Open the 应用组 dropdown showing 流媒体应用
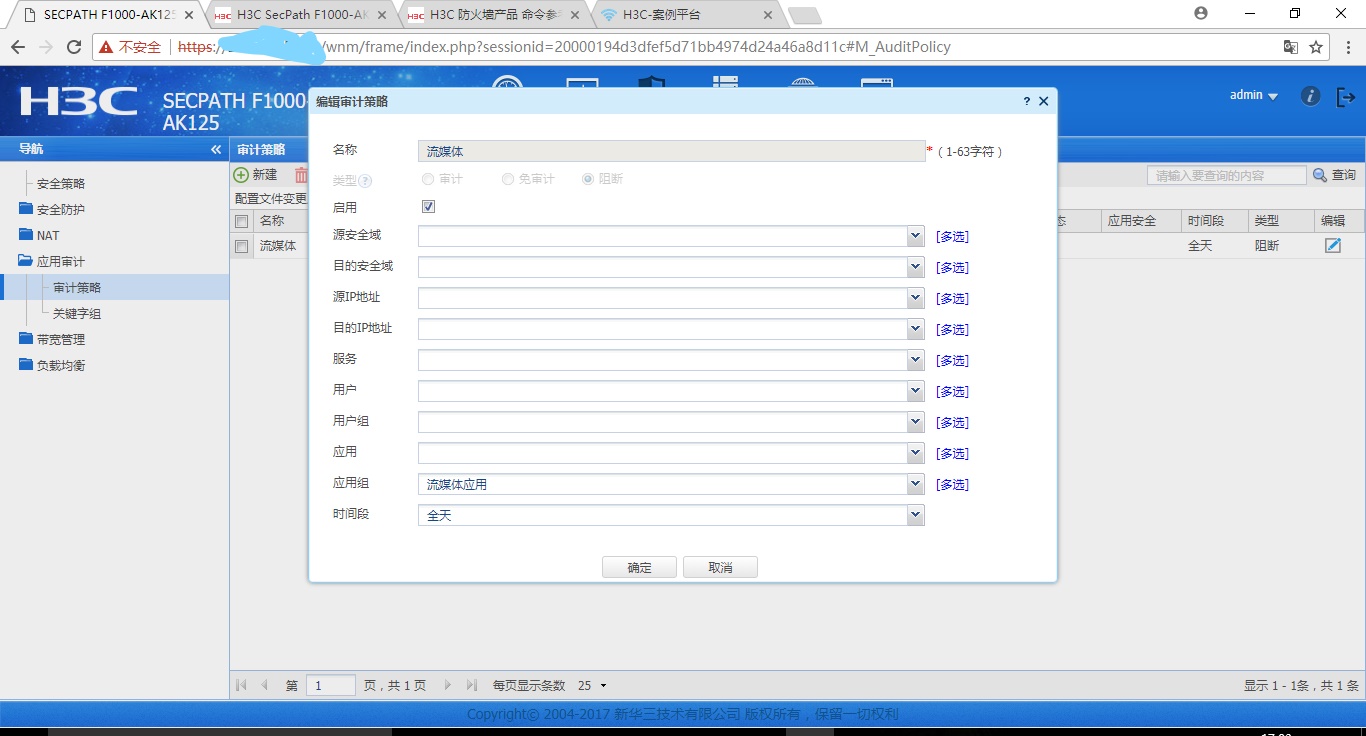This screenshot has width=1366, height=736. [915, 484]
